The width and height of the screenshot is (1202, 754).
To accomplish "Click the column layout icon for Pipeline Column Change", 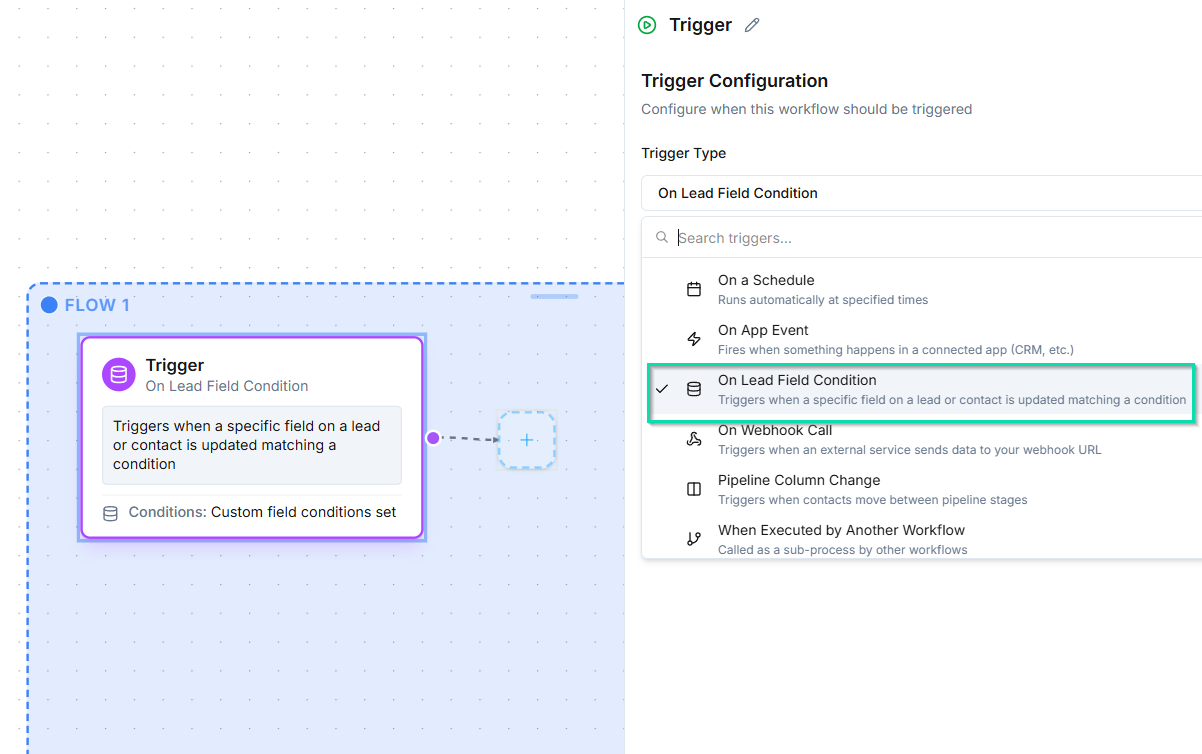I will pos(694,490).
